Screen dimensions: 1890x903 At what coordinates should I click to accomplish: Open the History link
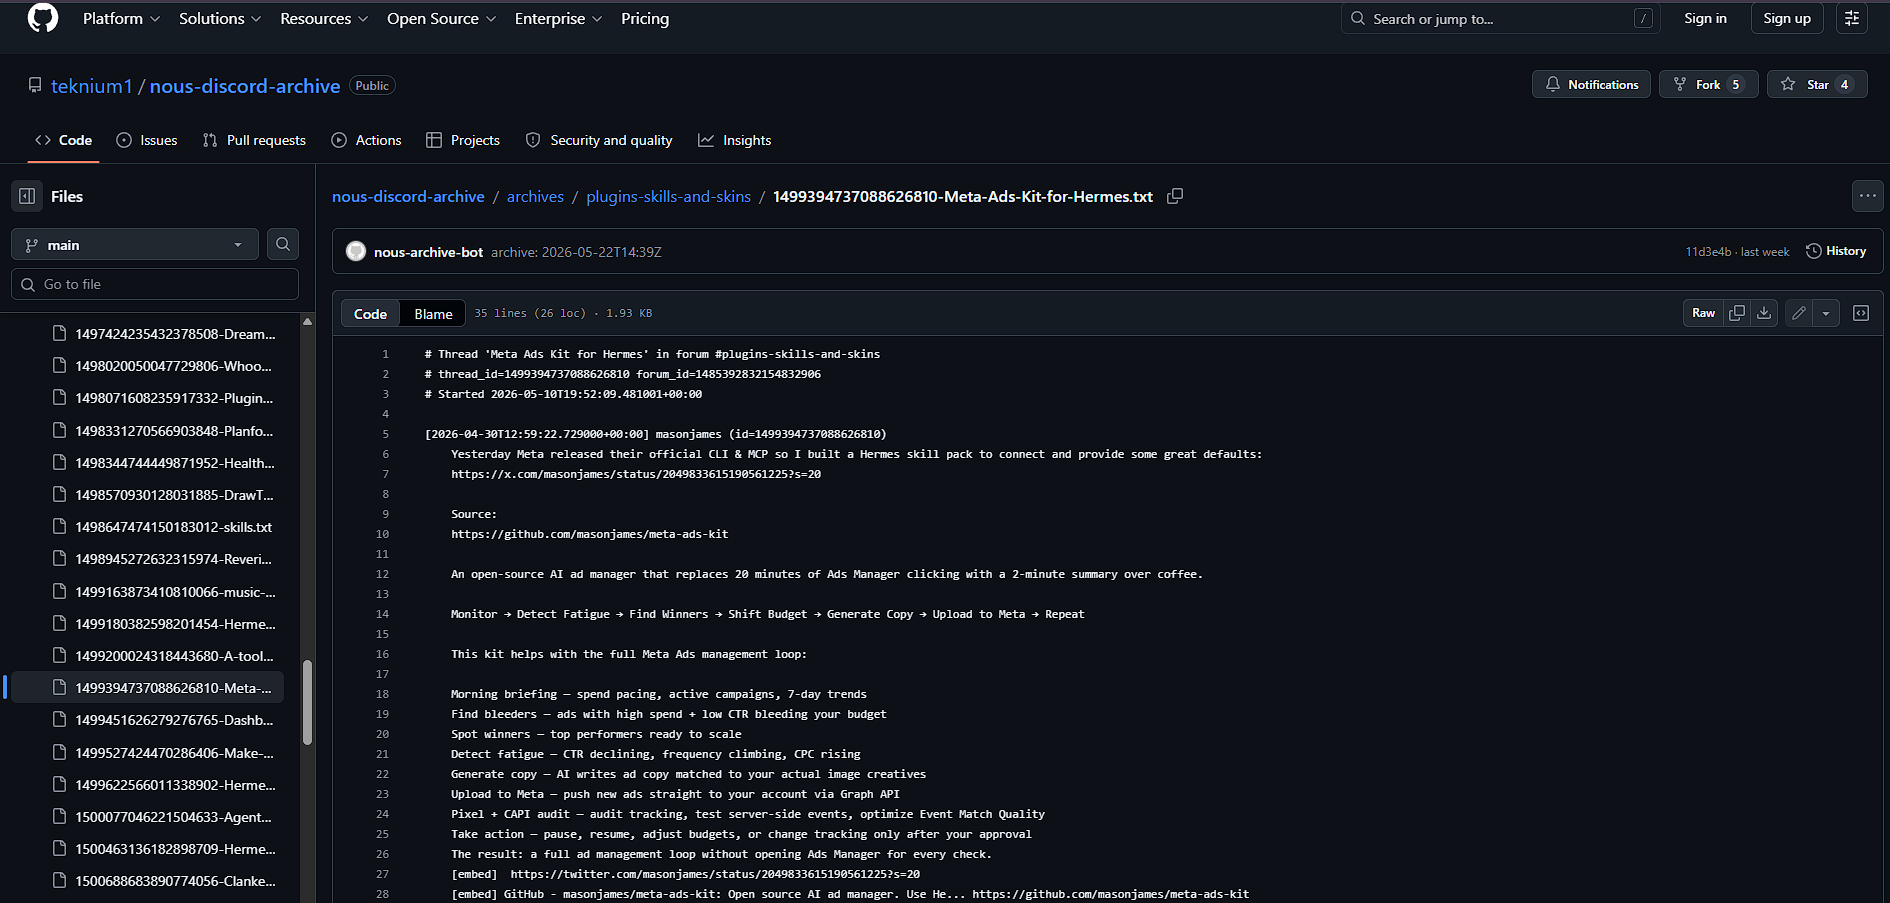1836,251
